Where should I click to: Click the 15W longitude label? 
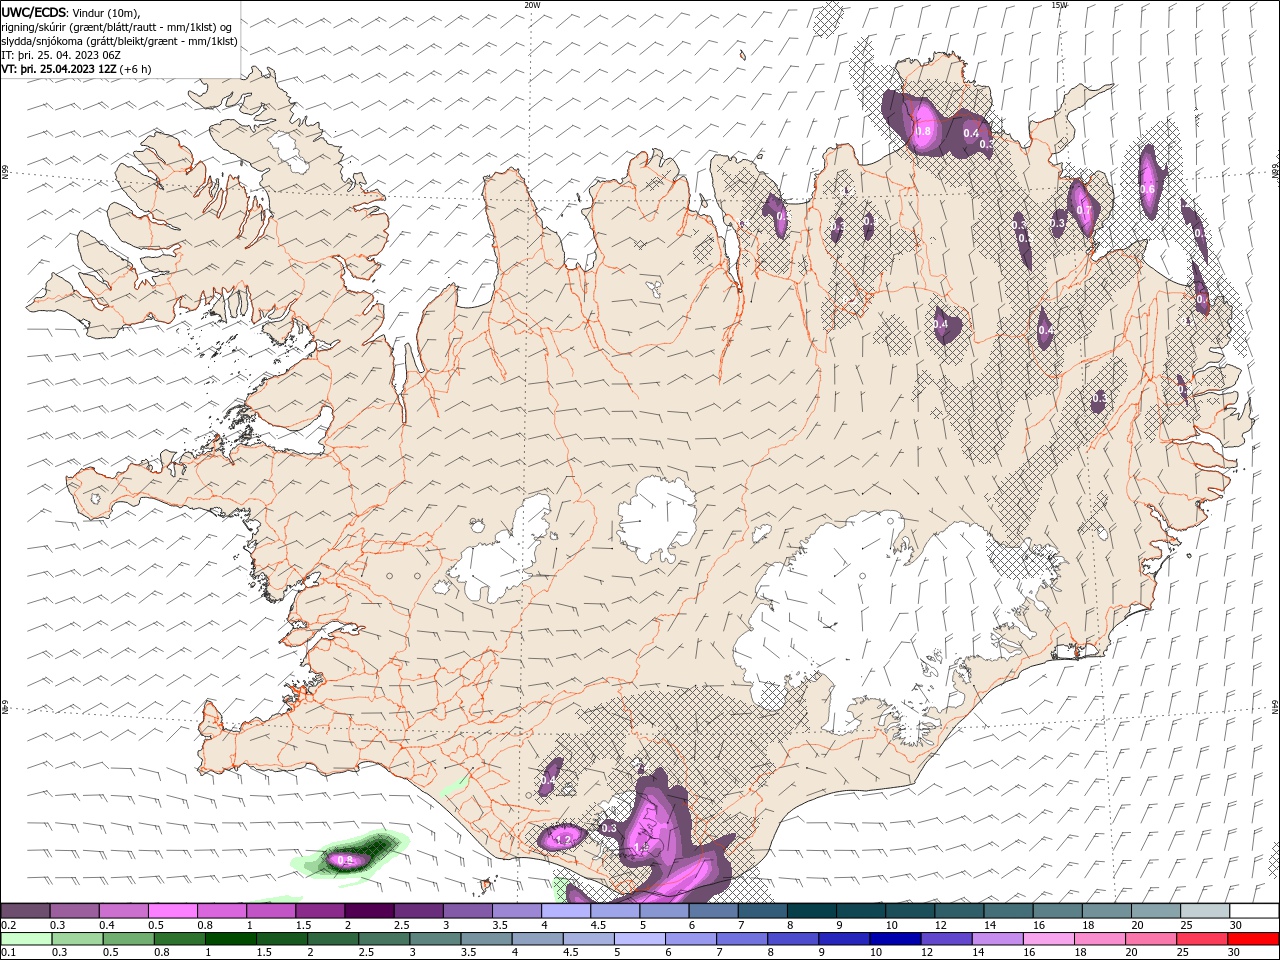pyautogui.click(x=1059, y=5)
